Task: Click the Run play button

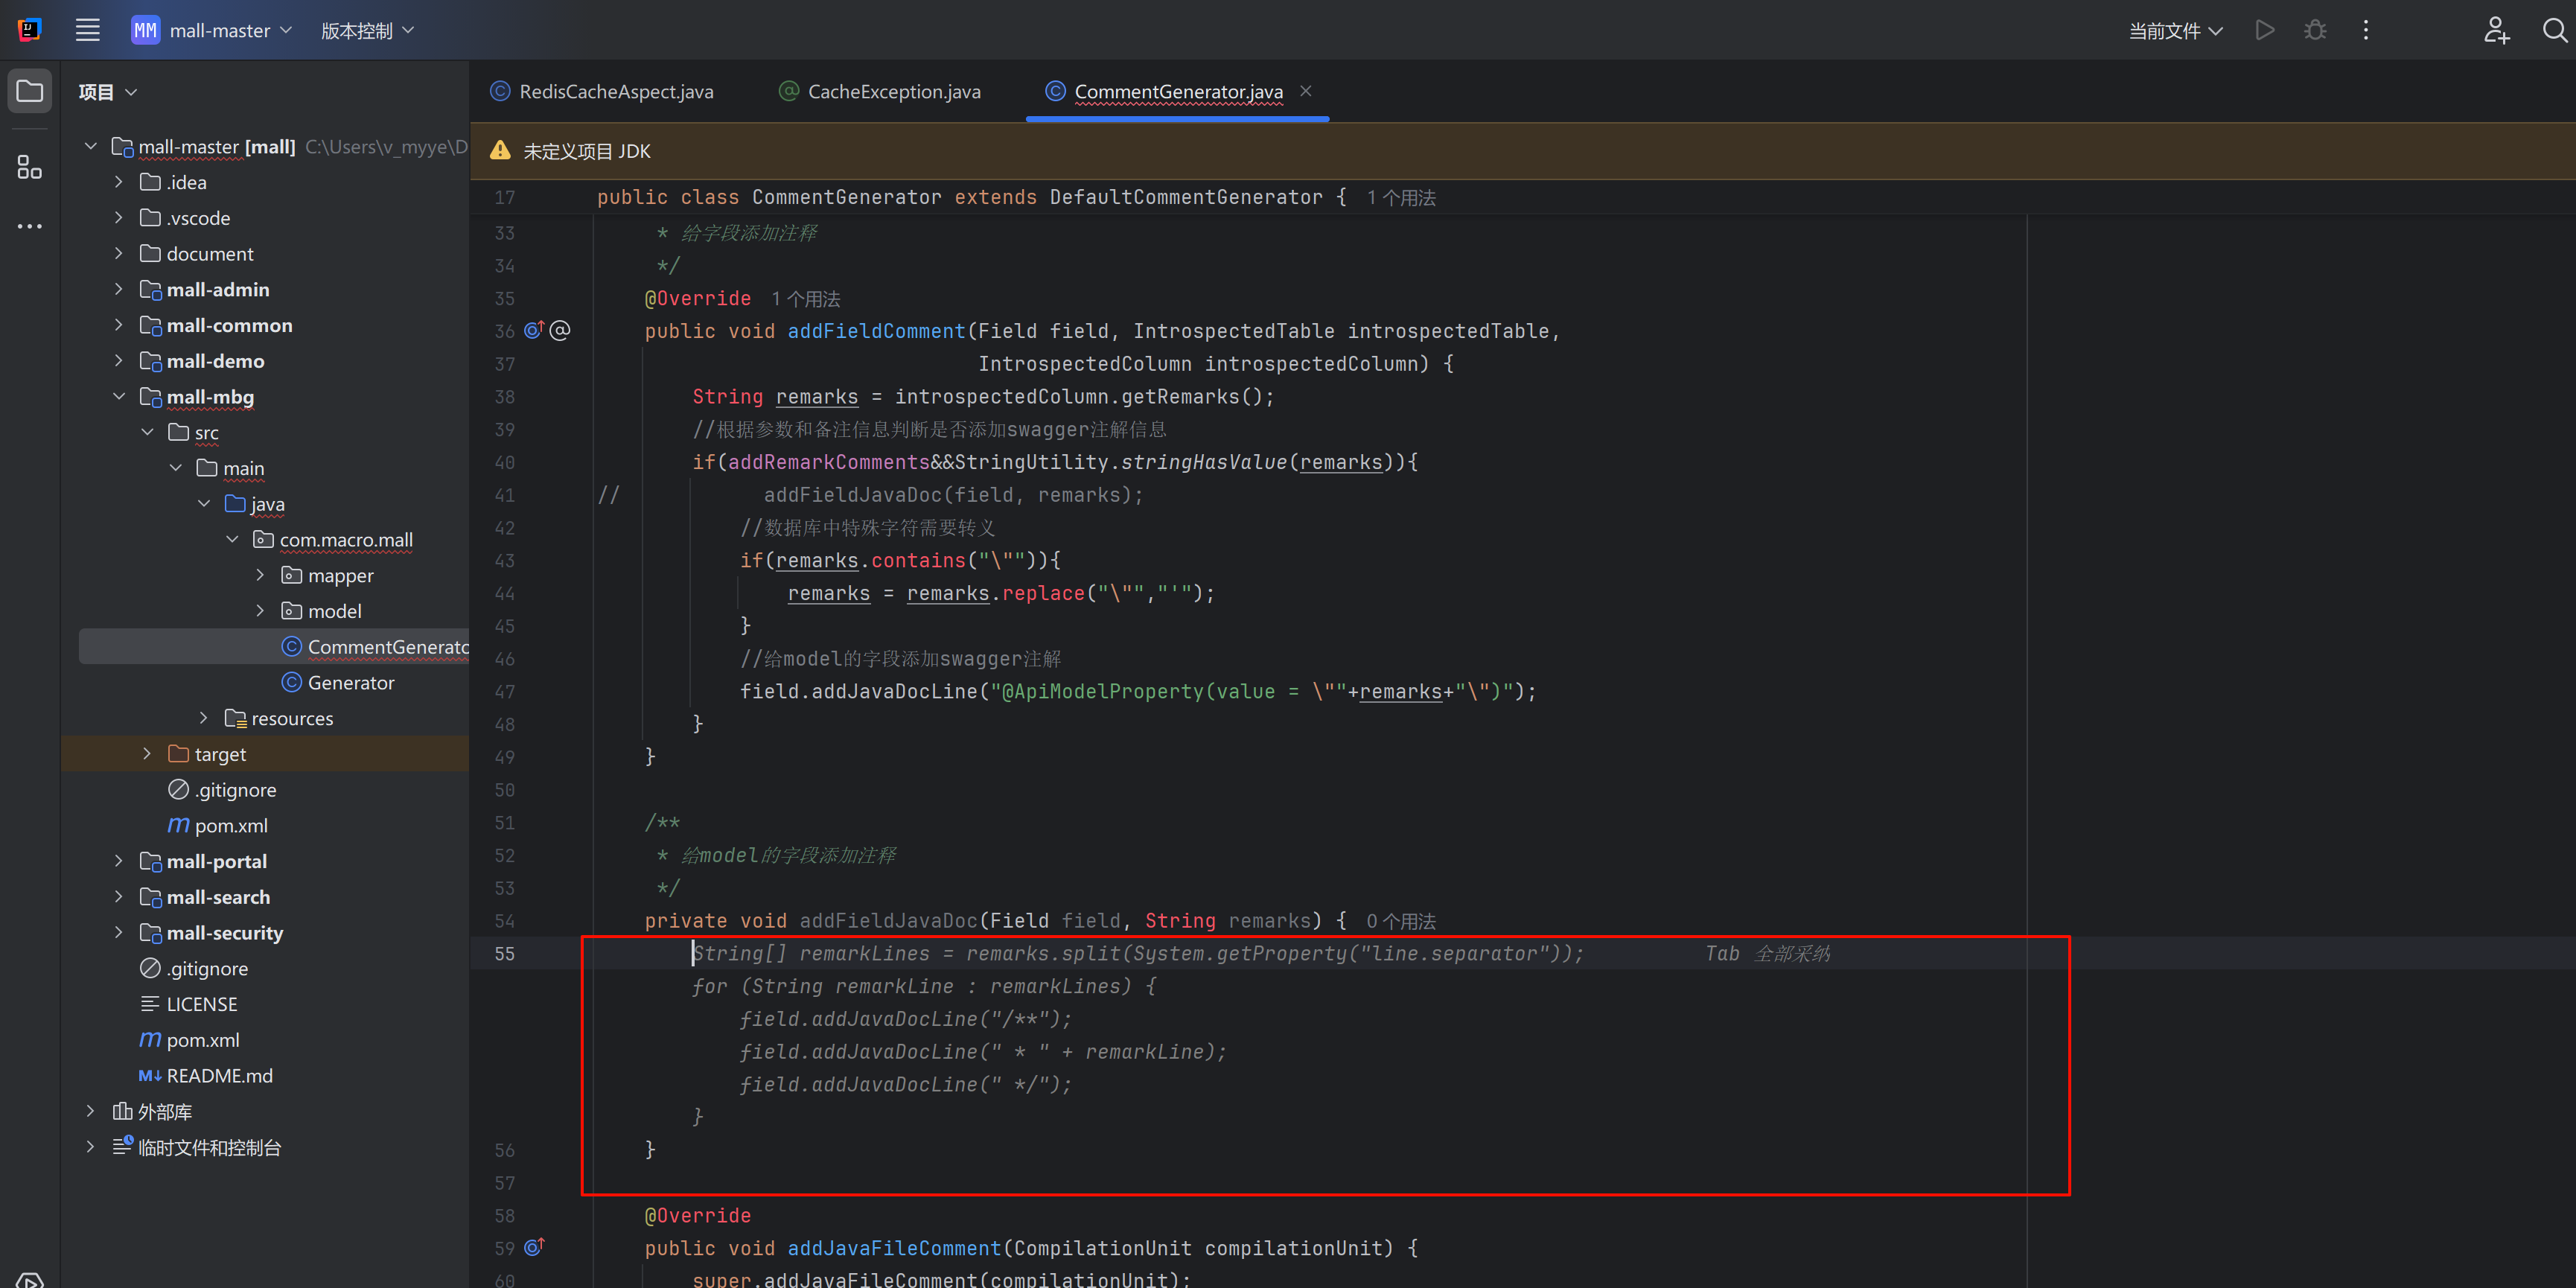Action: pyautogui.click(x=2265, y=30)
